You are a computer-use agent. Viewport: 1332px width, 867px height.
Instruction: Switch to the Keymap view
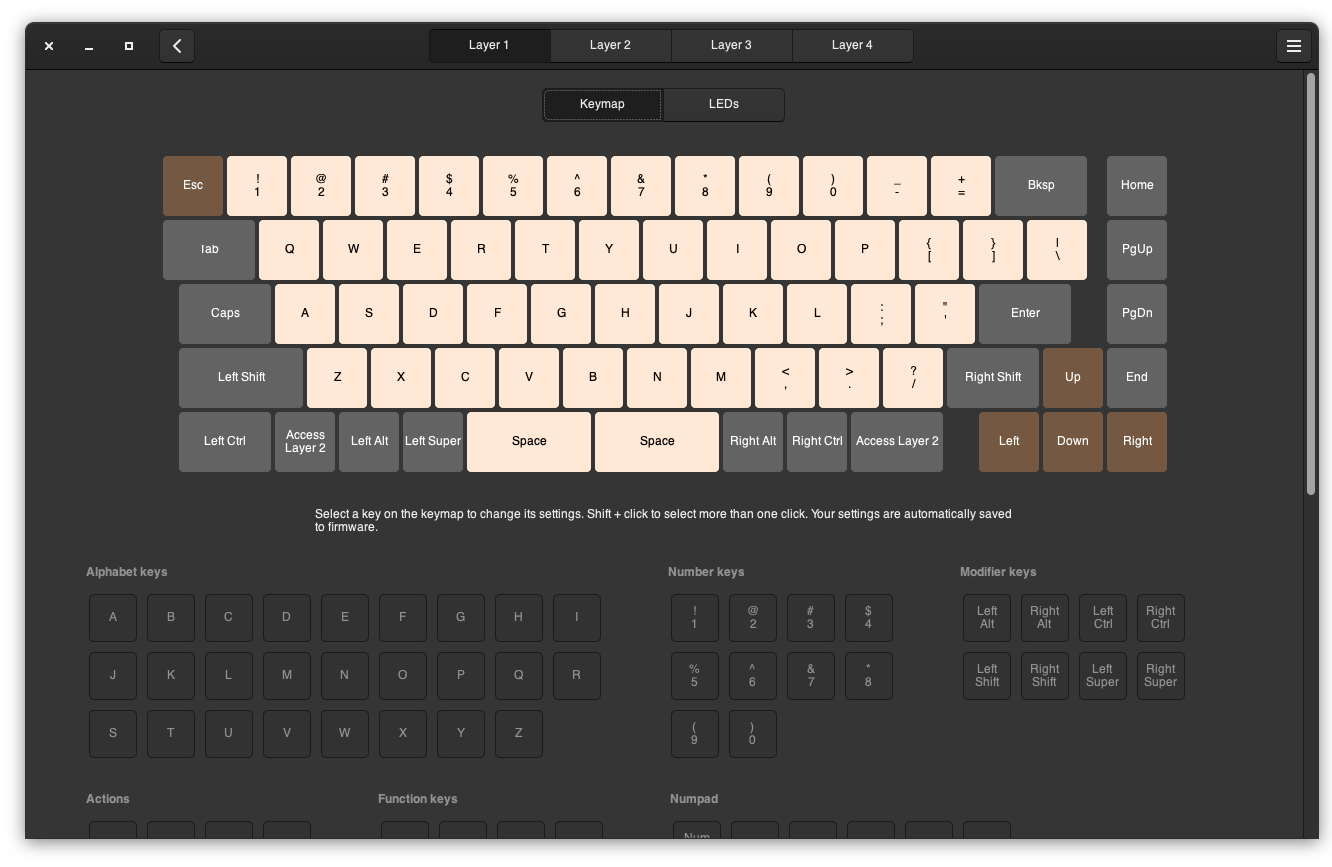click(602, 105)
